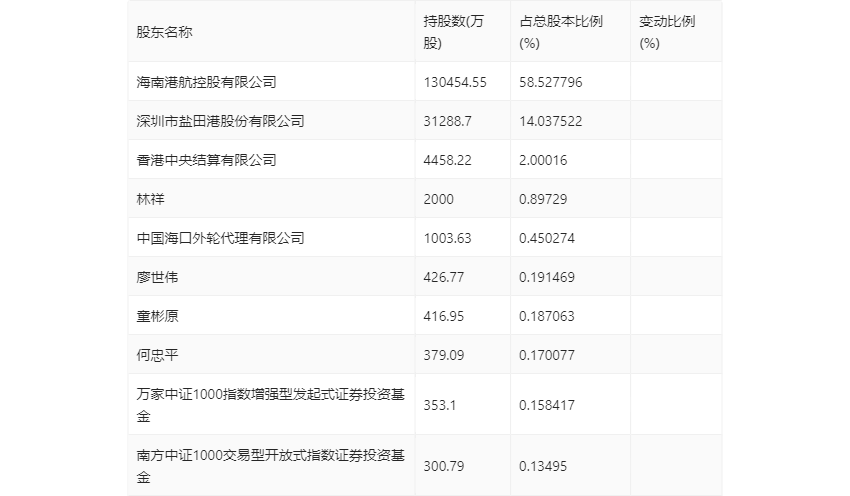
Task: Select the value 416.95
Action: coord(443,317)
